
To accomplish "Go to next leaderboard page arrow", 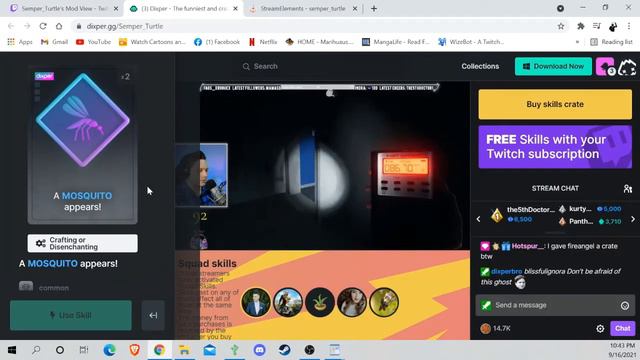I will [x=633, y=219].
